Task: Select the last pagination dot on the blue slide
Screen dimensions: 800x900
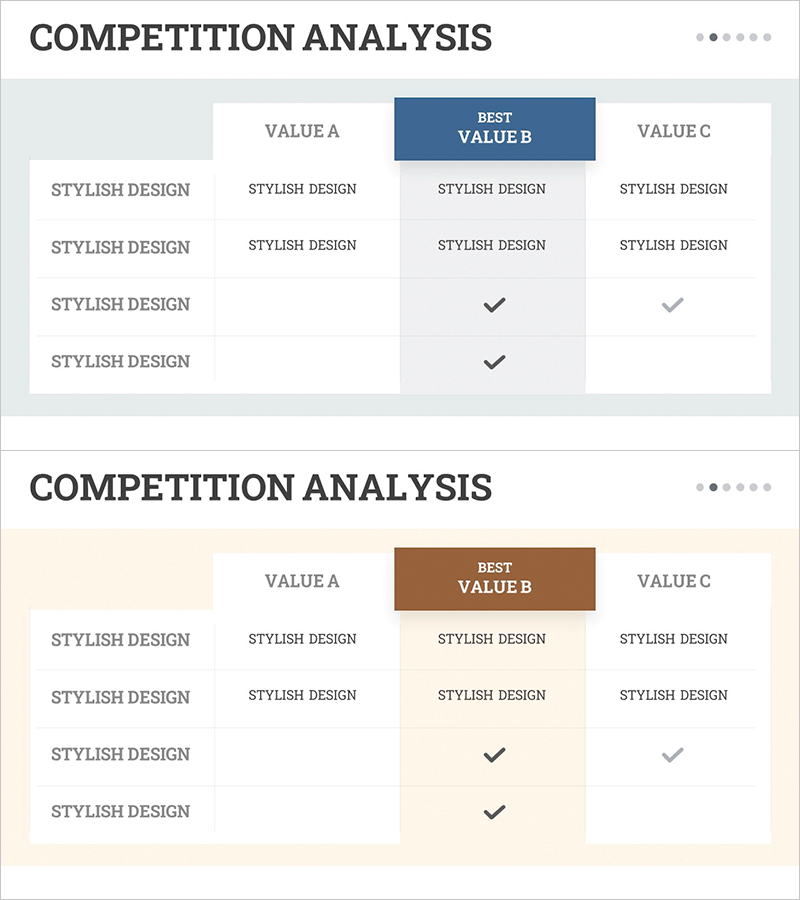Action: [767, 38]
